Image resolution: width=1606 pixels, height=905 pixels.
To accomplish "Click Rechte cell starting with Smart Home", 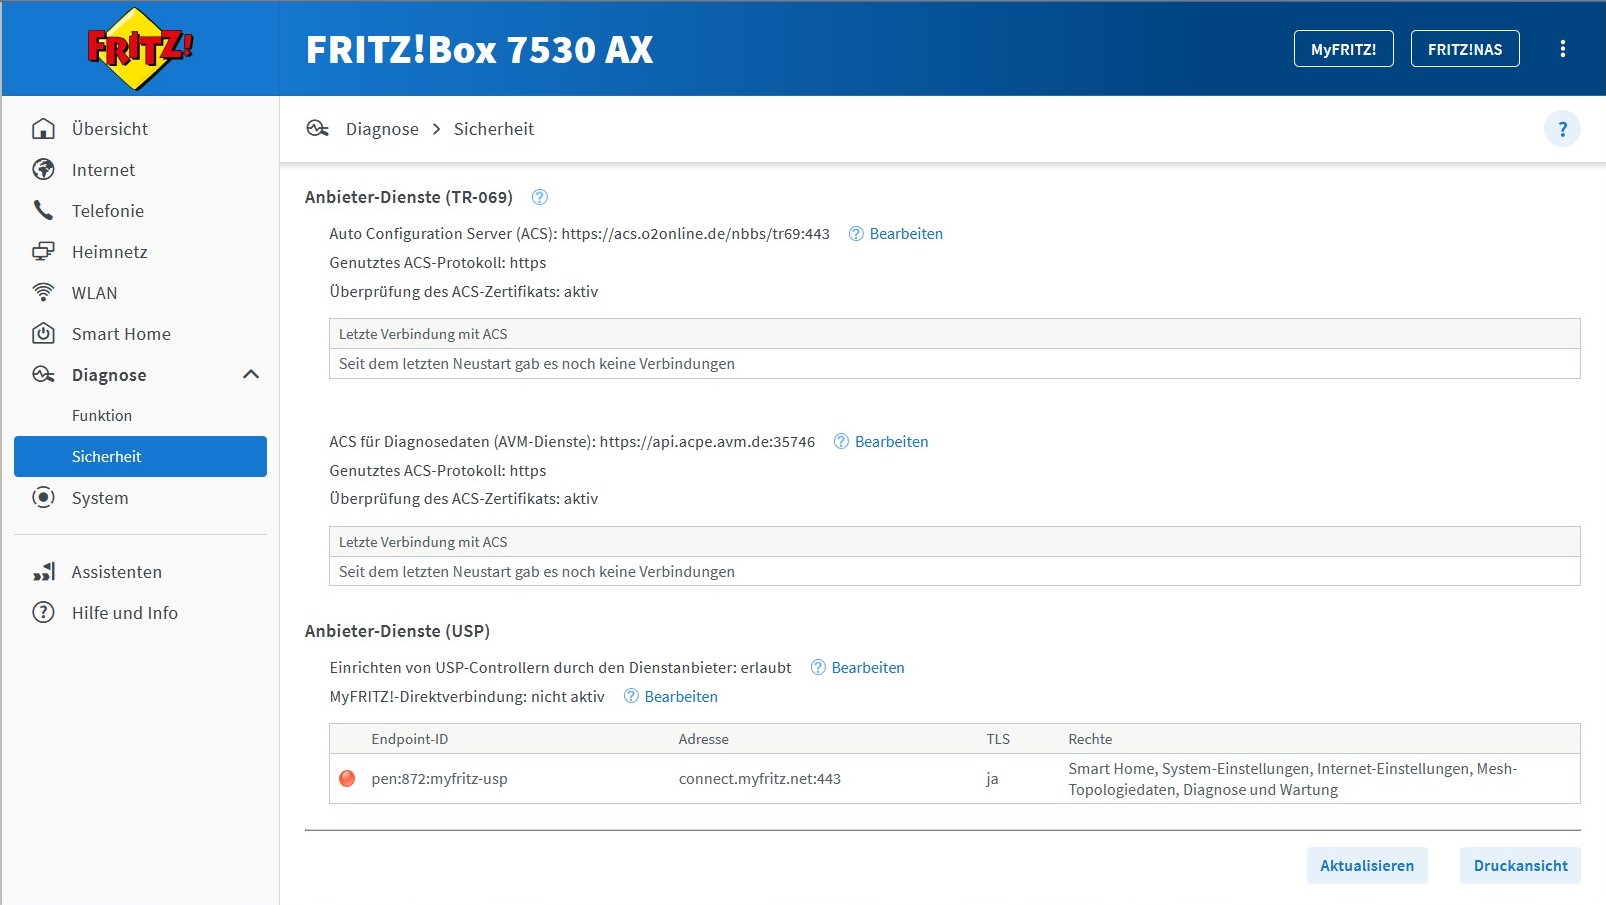I will pos(1293,779).
